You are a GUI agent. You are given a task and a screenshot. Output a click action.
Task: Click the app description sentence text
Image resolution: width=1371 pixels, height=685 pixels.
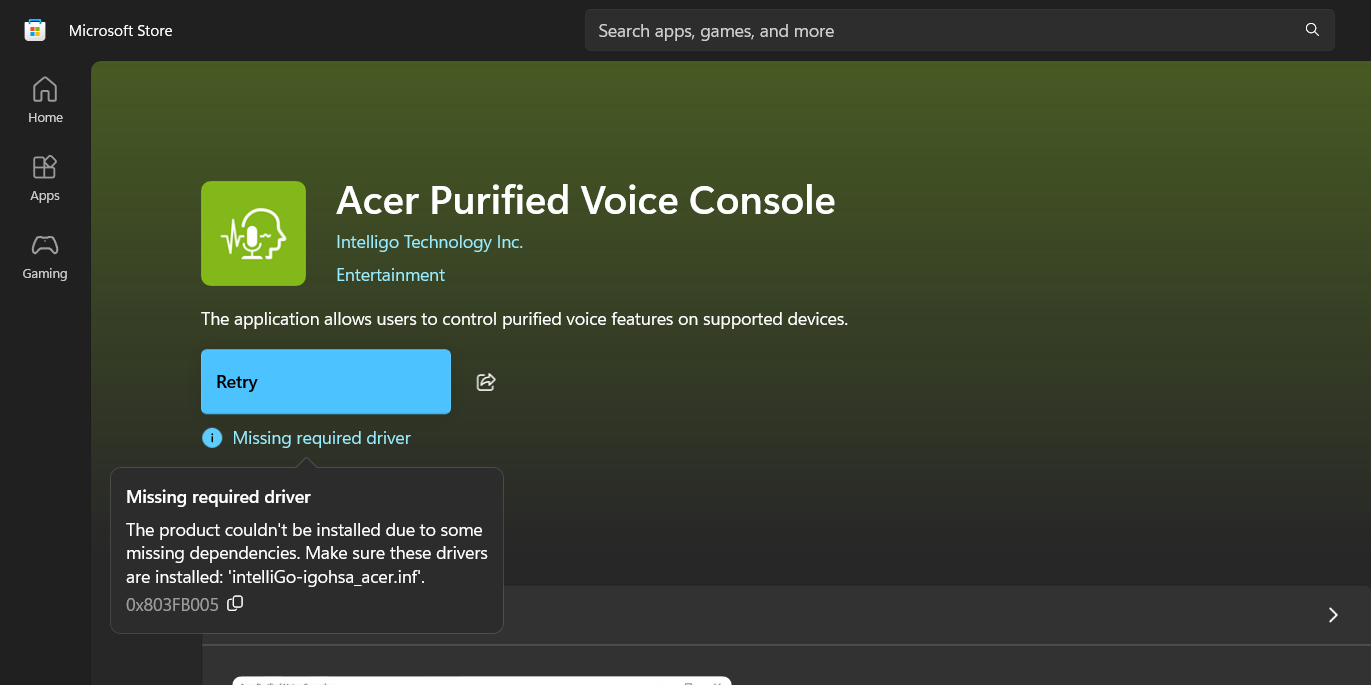(x=524, y=319)
